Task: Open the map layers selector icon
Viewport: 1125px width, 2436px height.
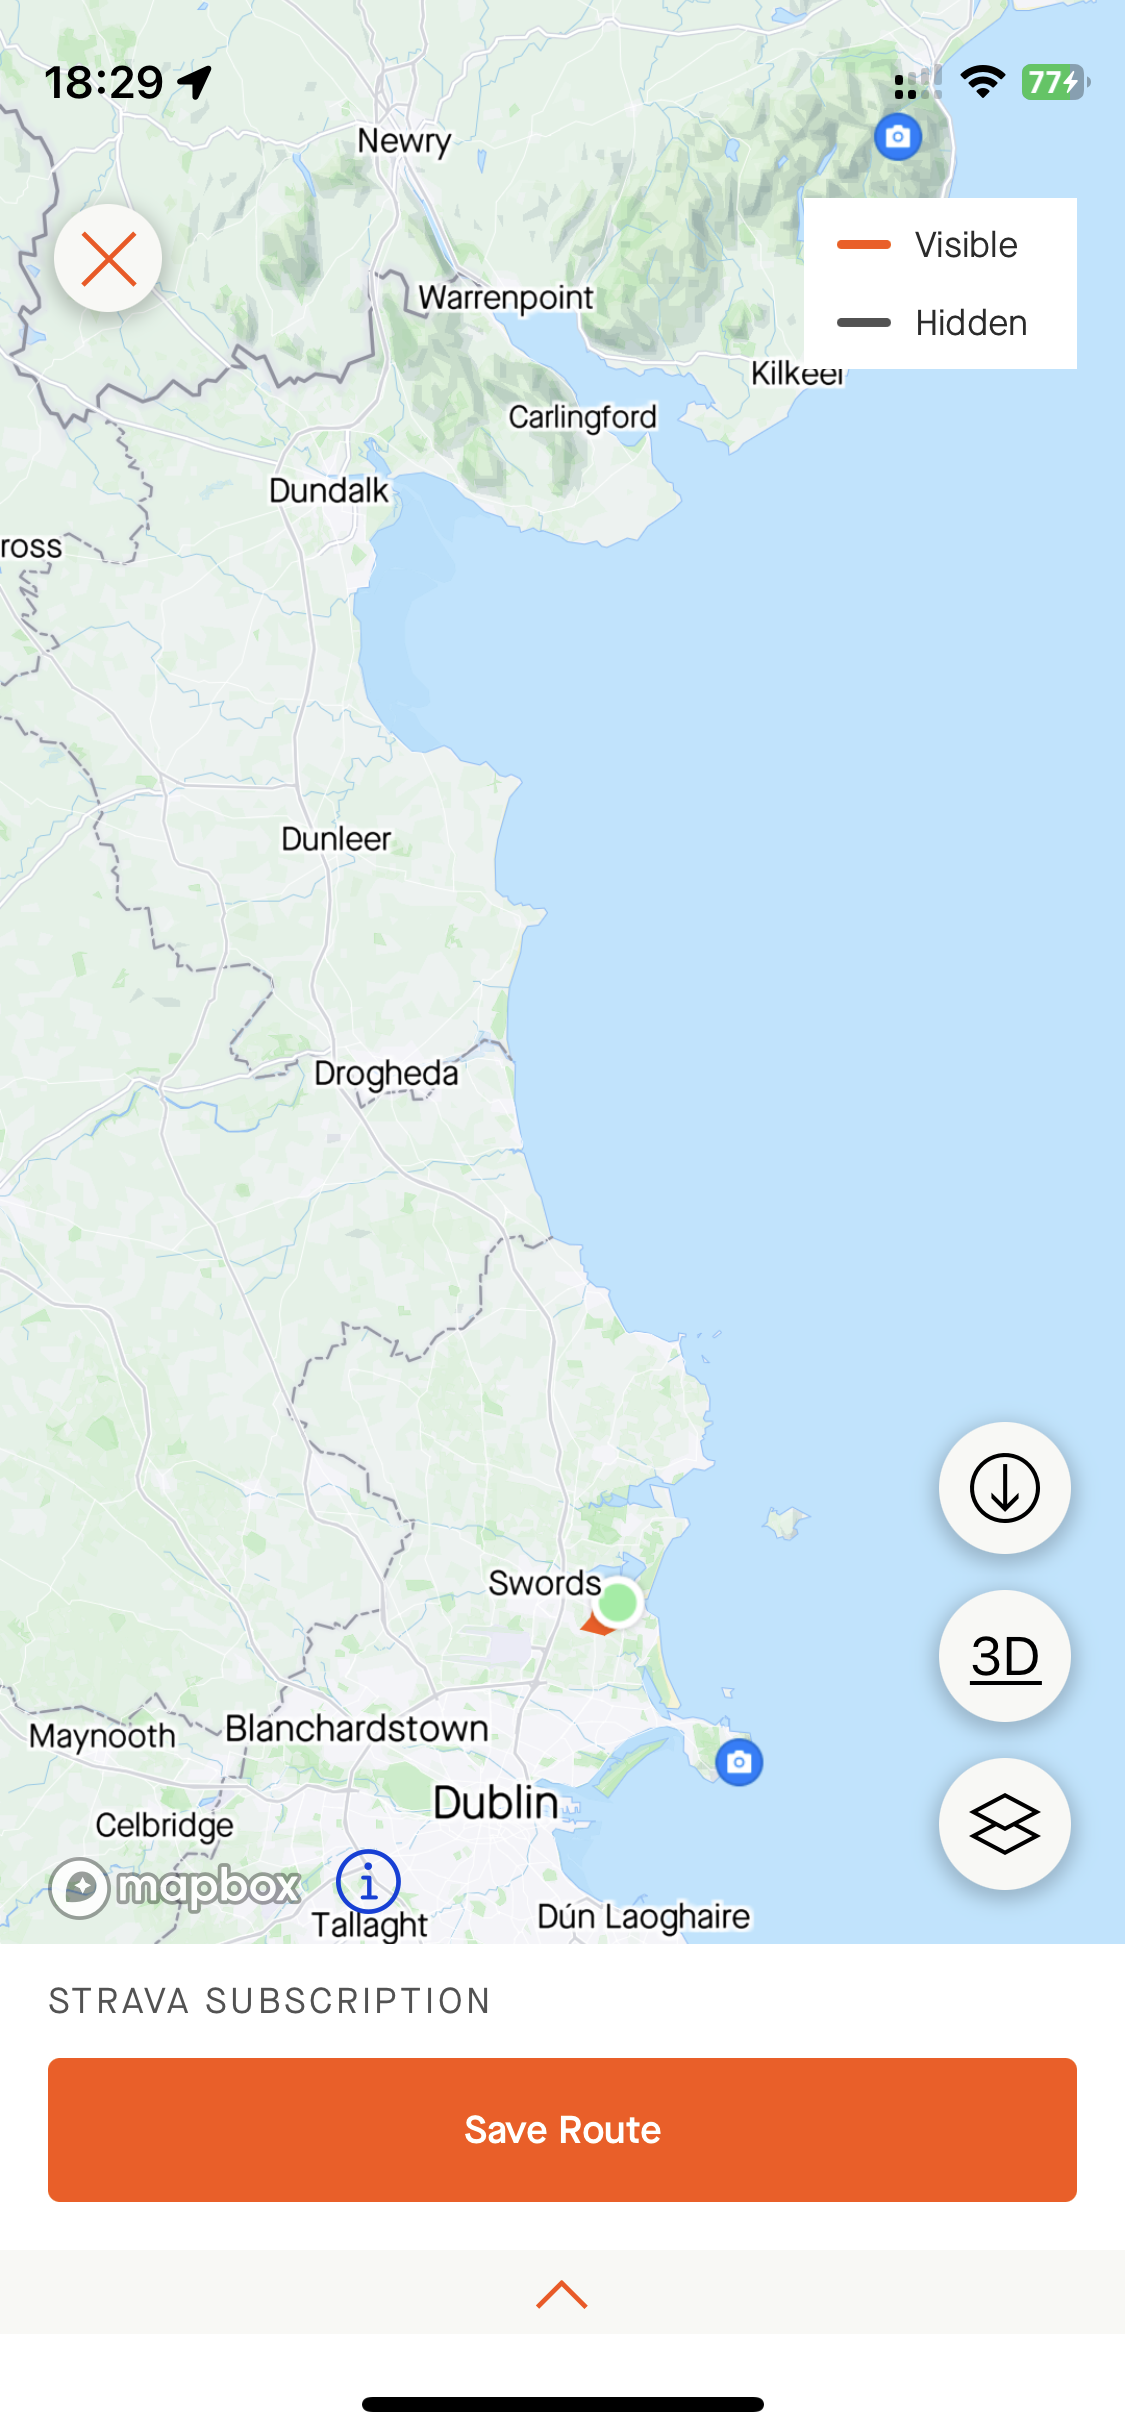Action: pos(1004,1824)
